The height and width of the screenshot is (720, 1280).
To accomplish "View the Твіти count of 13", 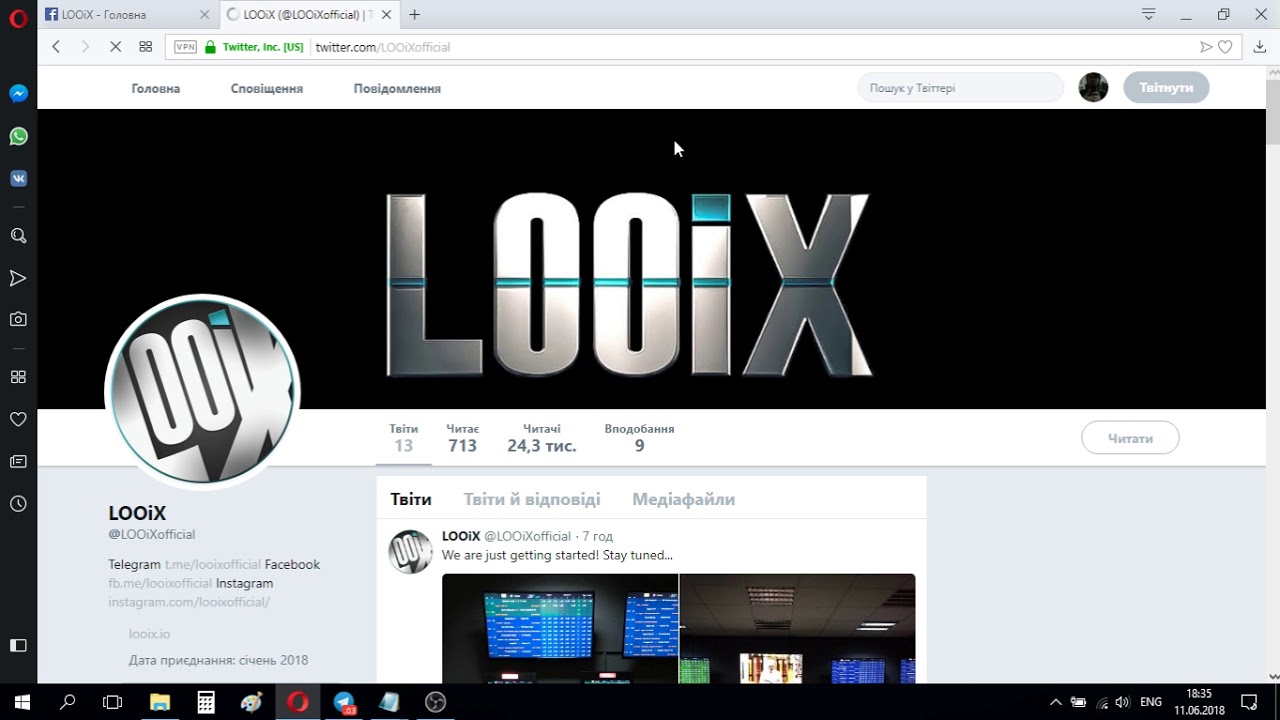I will tap(404, 438).
